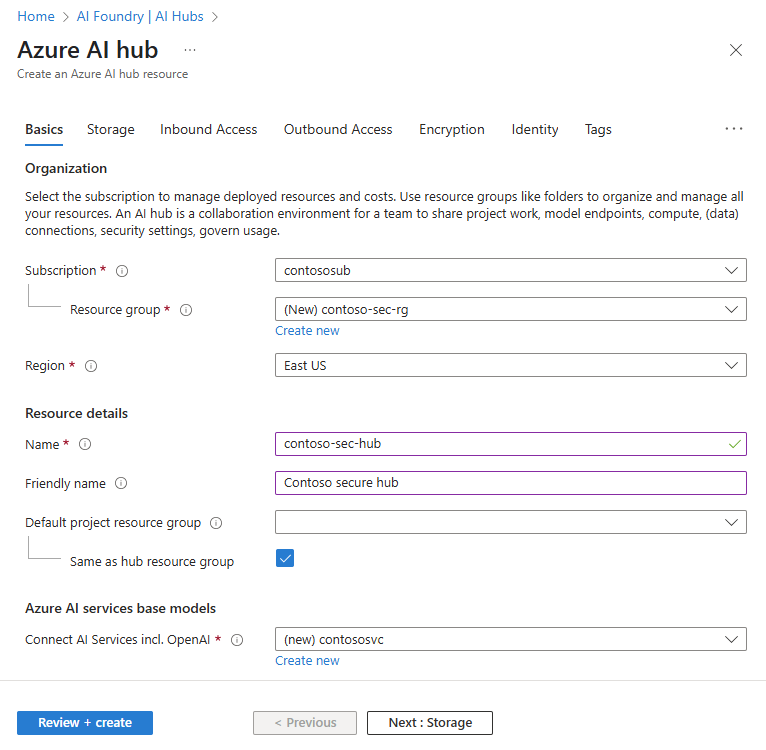Click the Name field containing contoso-sec-hub
Image resolution: width=766 pixels, height=750 pixels.
coord(511,444)
